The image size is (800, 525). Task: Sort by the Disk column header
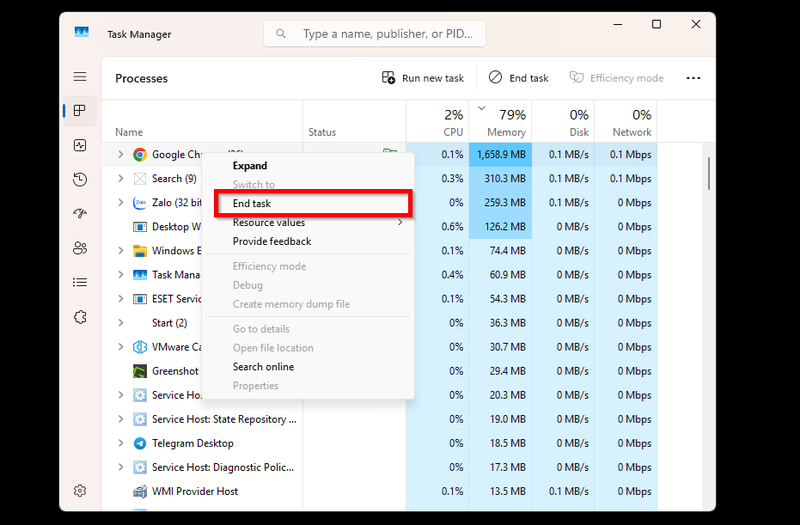click(563, 121)
